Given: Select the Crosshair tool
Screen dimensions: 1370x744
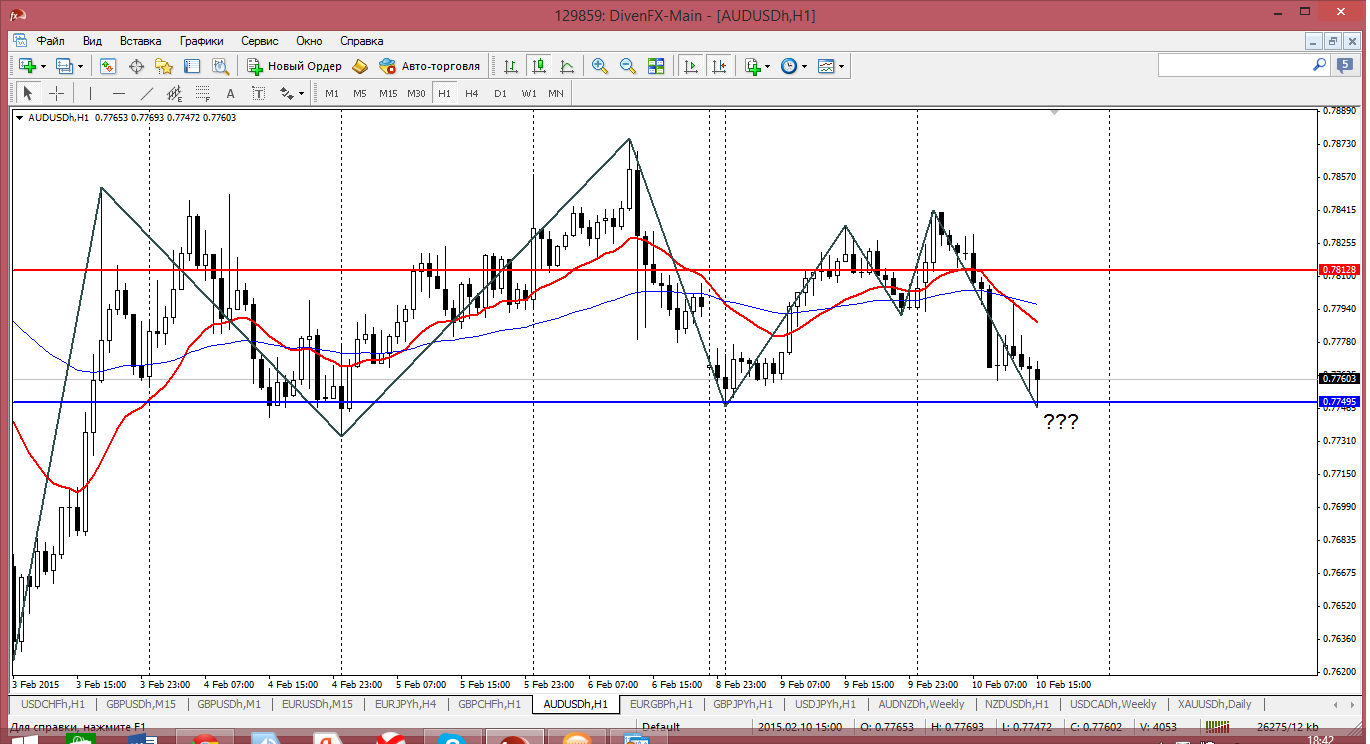Looking at the screenshot, I should point(56,93).
